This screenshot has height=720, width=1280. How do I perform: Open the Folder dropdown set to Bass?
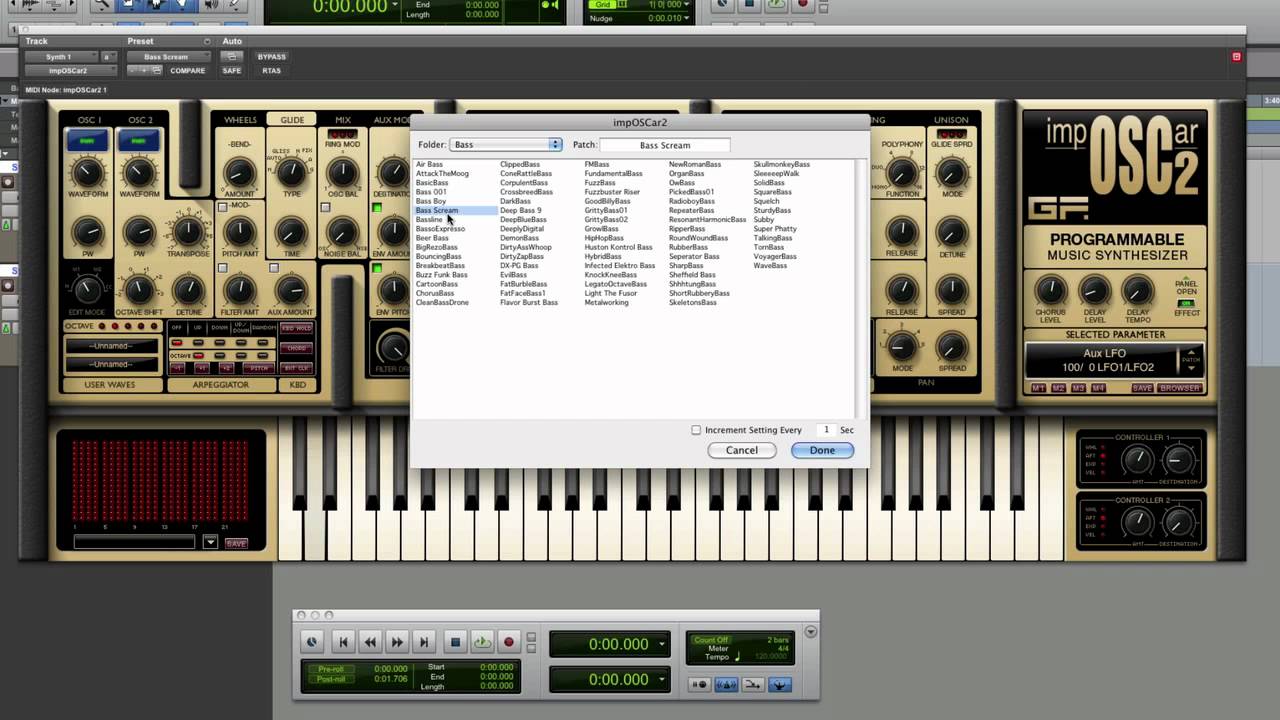pos(506,145)
